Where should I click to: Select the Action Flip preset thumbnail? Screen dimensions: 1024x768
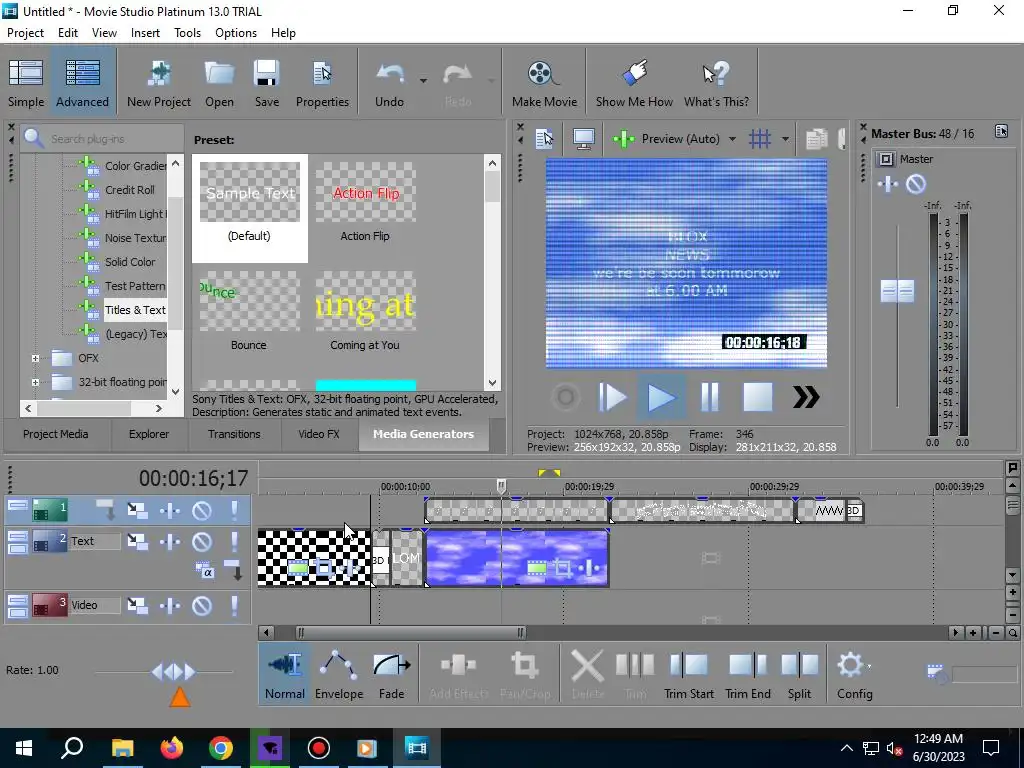365,193
